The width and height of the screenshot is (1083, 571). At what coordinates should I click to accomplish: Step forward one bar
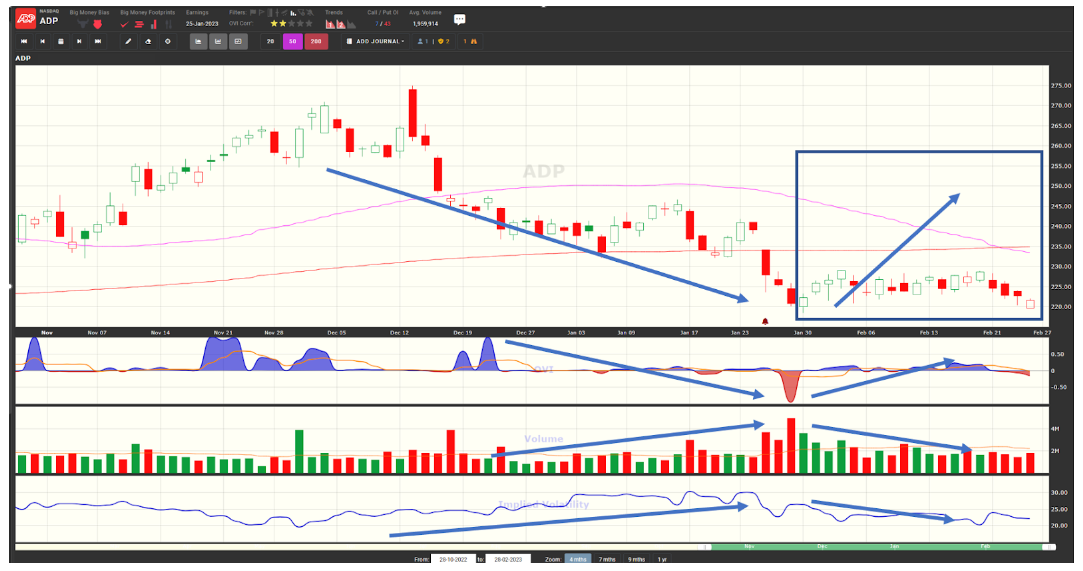tap(79, 41)
